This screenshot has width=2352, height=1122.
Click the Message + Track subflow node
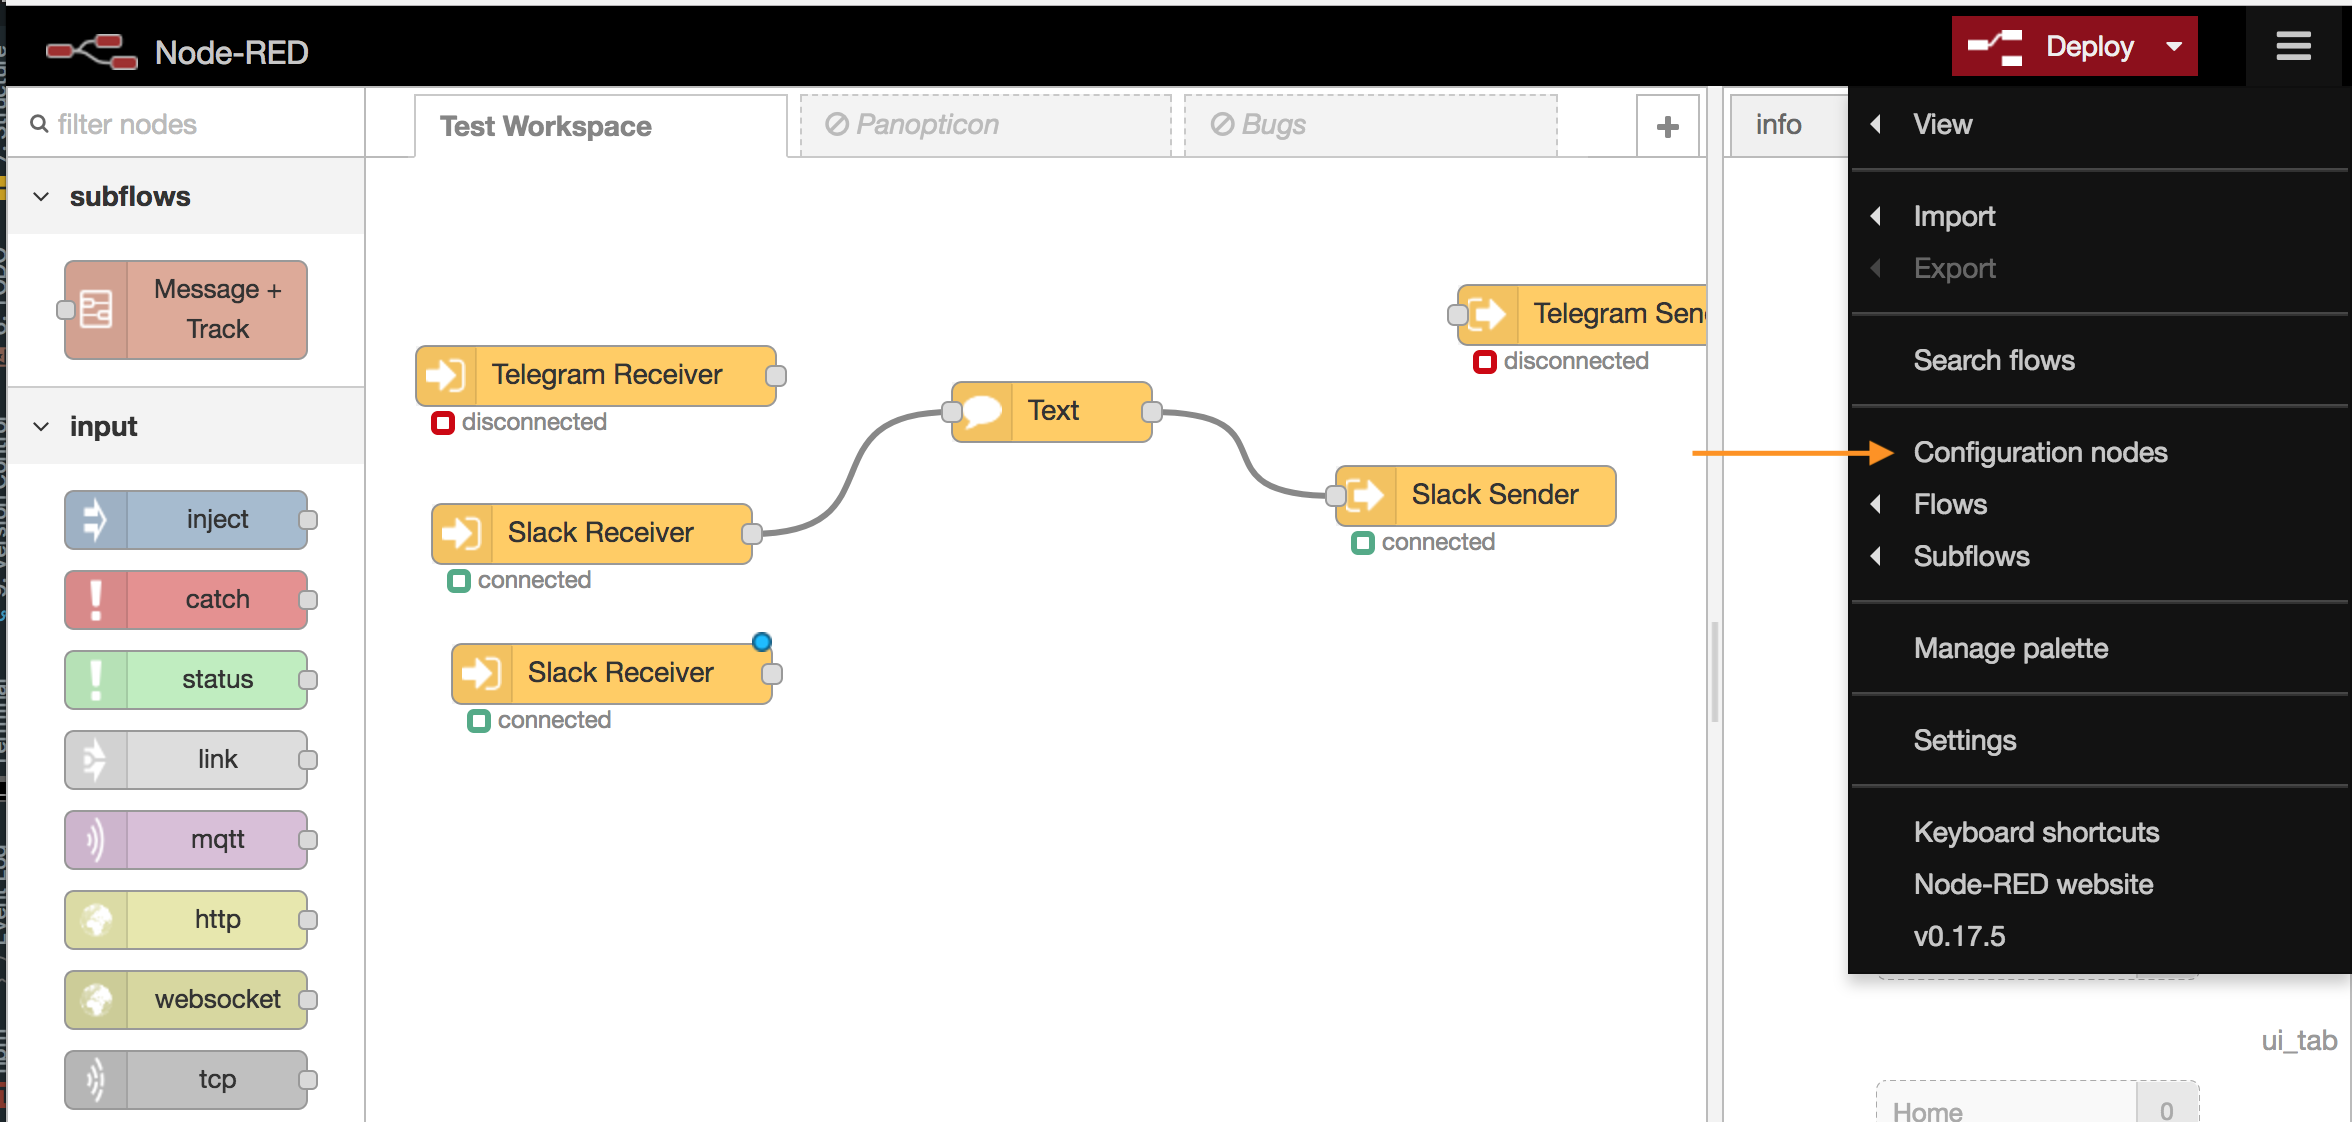coord(185,309)
